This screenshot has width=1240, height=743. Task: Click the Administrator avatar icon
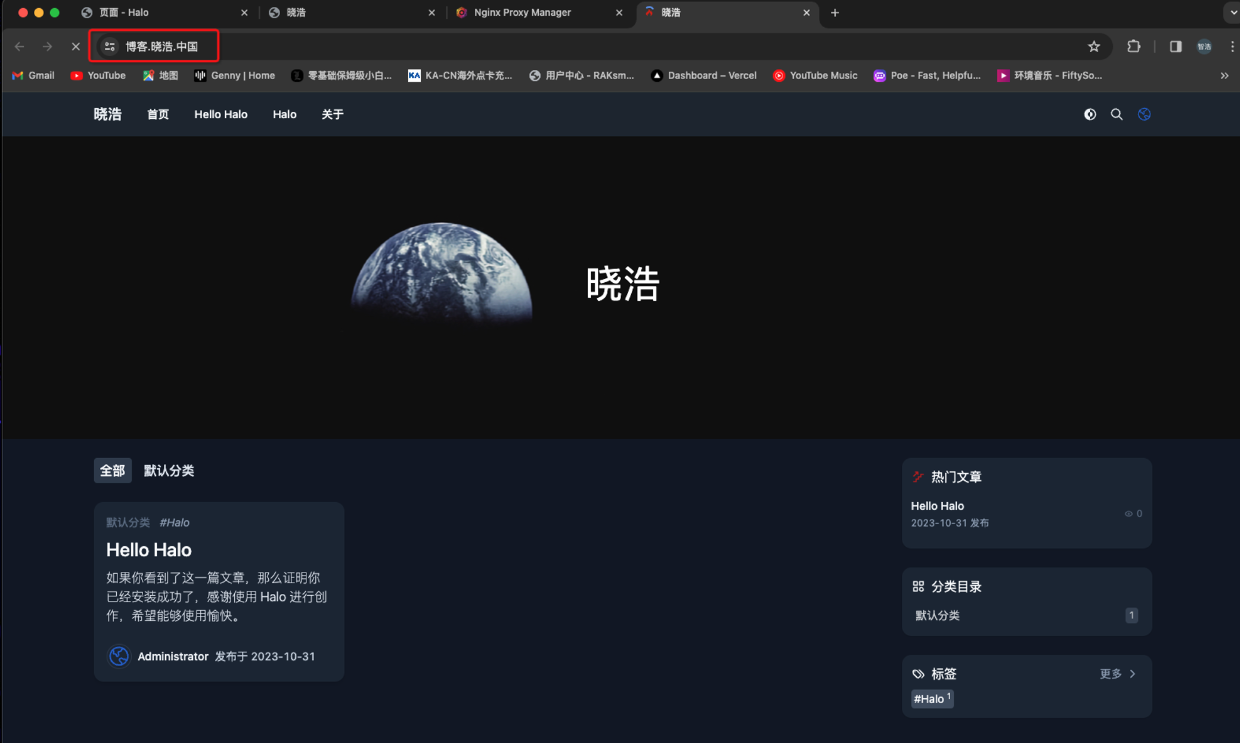coord(119,656)
